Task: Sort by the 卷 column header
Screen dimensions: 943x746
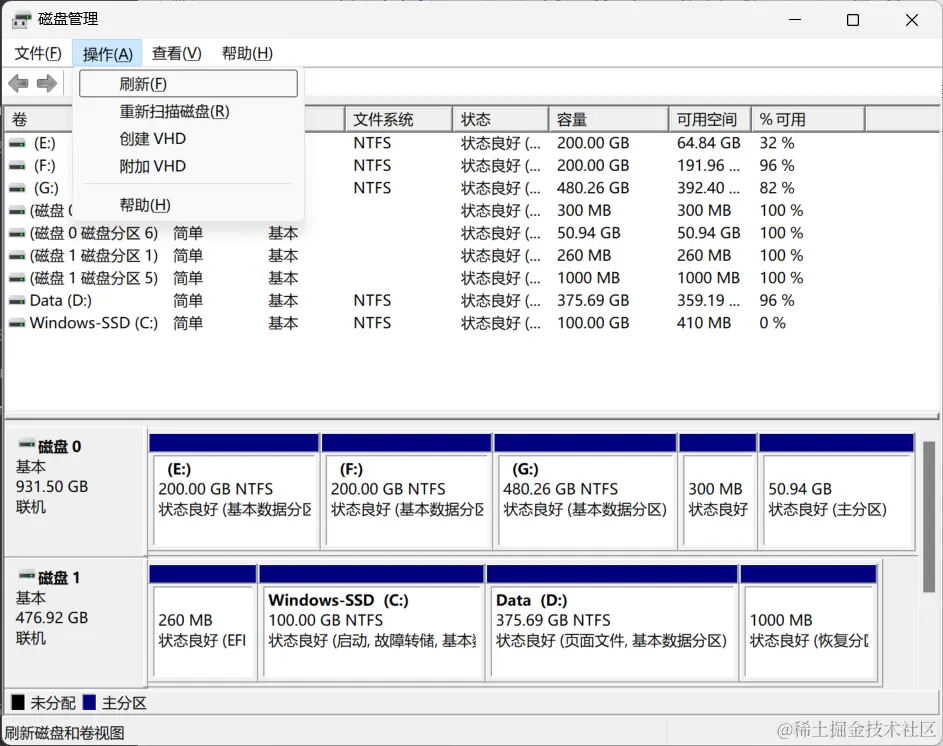Action: click(38, 119)
